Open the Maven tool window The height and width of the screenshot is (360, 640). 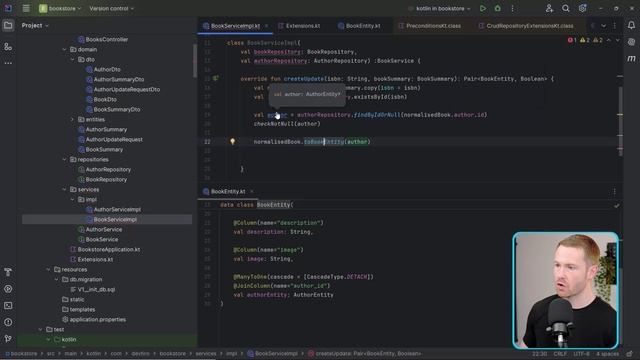pos(631,58)
